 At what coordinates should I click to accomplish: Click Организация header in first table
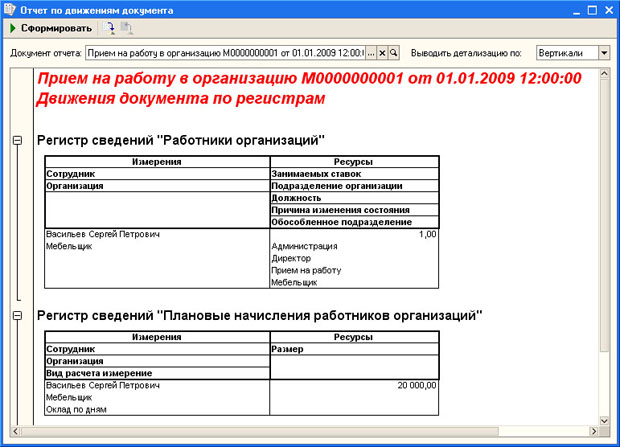tap(157, 186)
